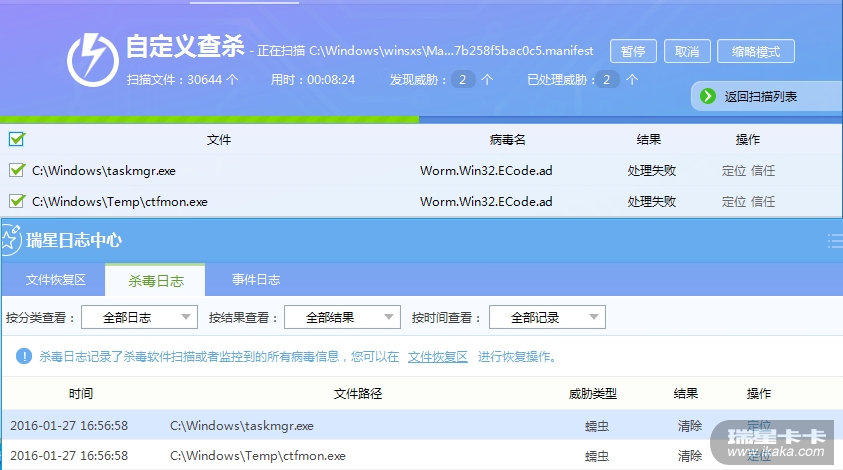
Task: Click 处理失败 result for ctfmon.exe
Action: (651, 202)
